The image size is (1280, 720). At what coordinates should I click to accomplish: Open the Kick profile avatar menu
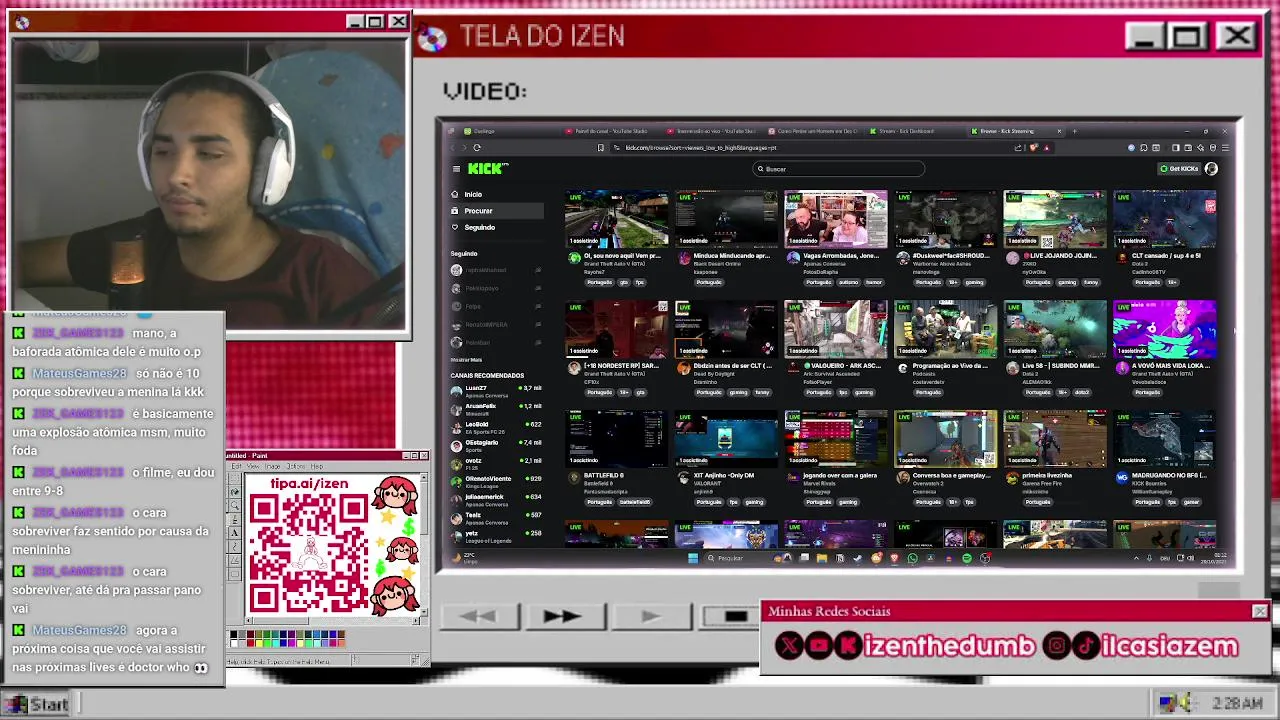[x=1211, y=169]
